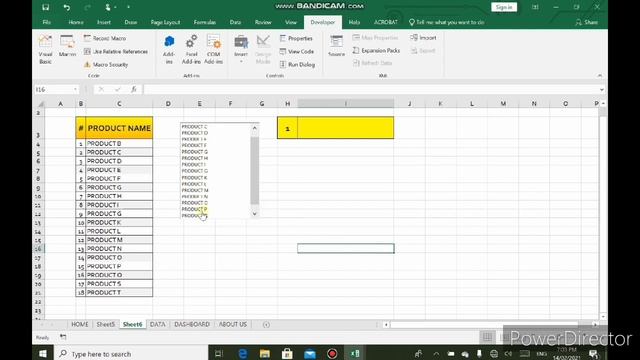Select cell containing PRODUCT B
This screenshot has height=360, width=640.
119,143
